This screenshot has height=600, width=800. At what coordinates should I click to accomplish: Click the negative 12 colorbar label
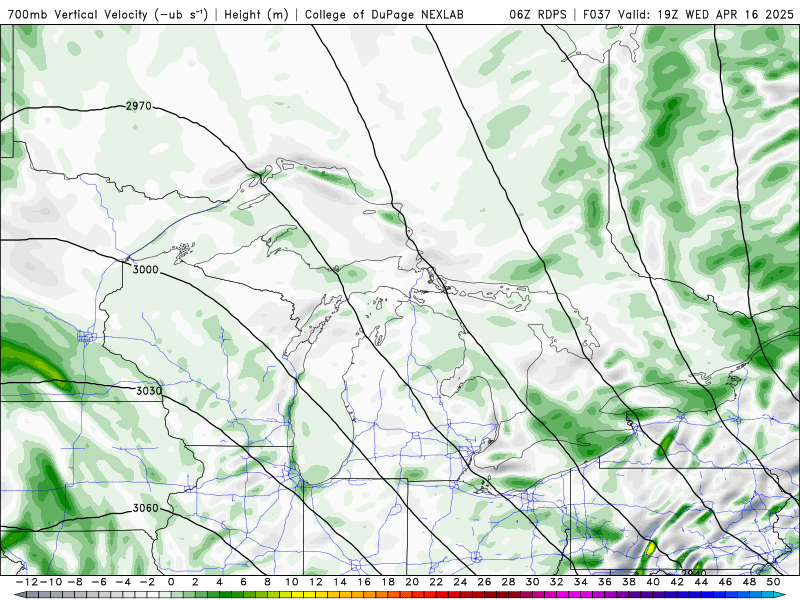(25, 582)
